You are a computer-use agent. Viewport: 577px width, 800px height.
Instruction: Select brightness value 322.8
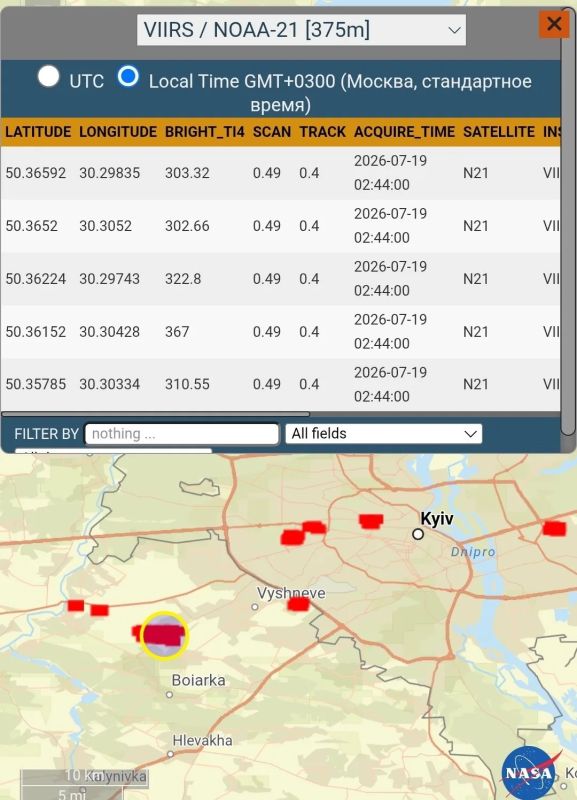183,279
